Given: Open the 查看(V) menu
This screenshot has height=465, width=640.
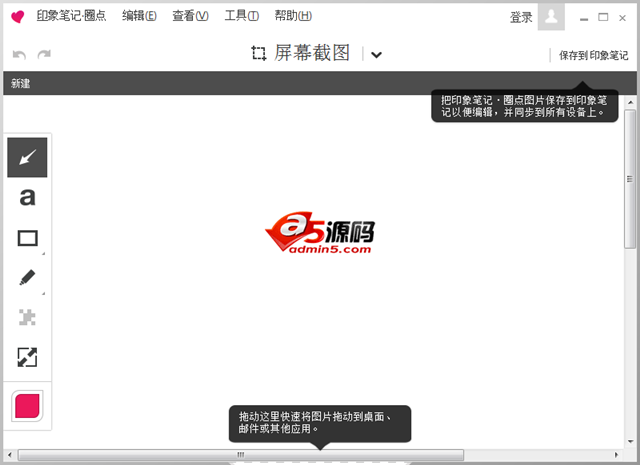Looking at the screenshot, I should click(x=190, y=16).
